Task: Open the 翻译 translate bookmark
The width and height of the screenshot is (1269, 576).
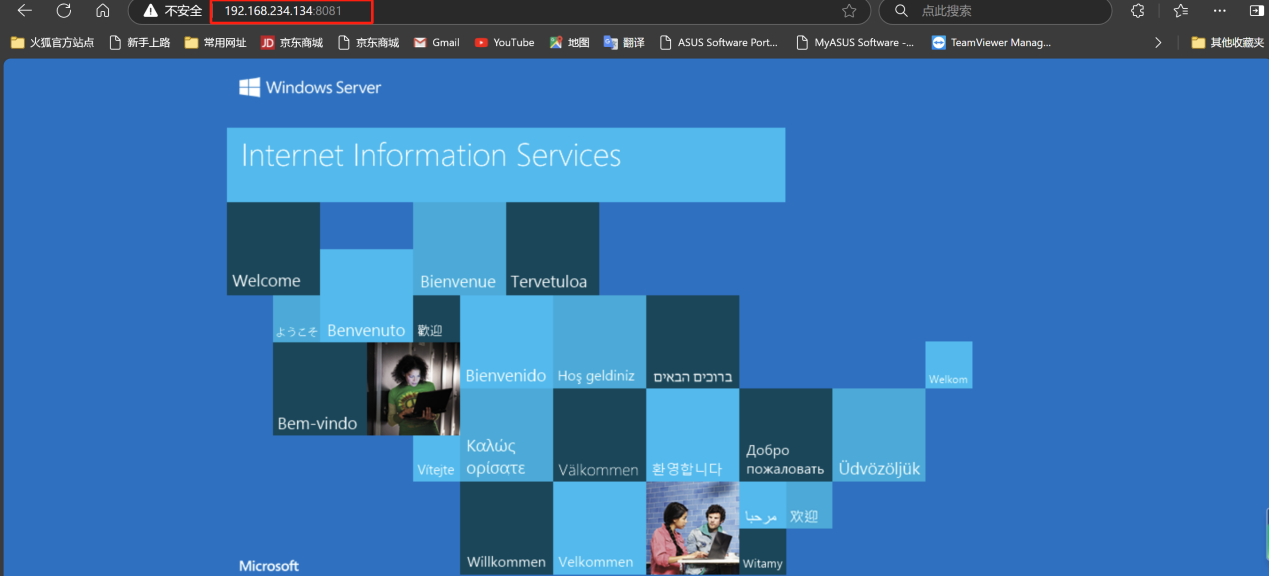Action: coord(624,43)
